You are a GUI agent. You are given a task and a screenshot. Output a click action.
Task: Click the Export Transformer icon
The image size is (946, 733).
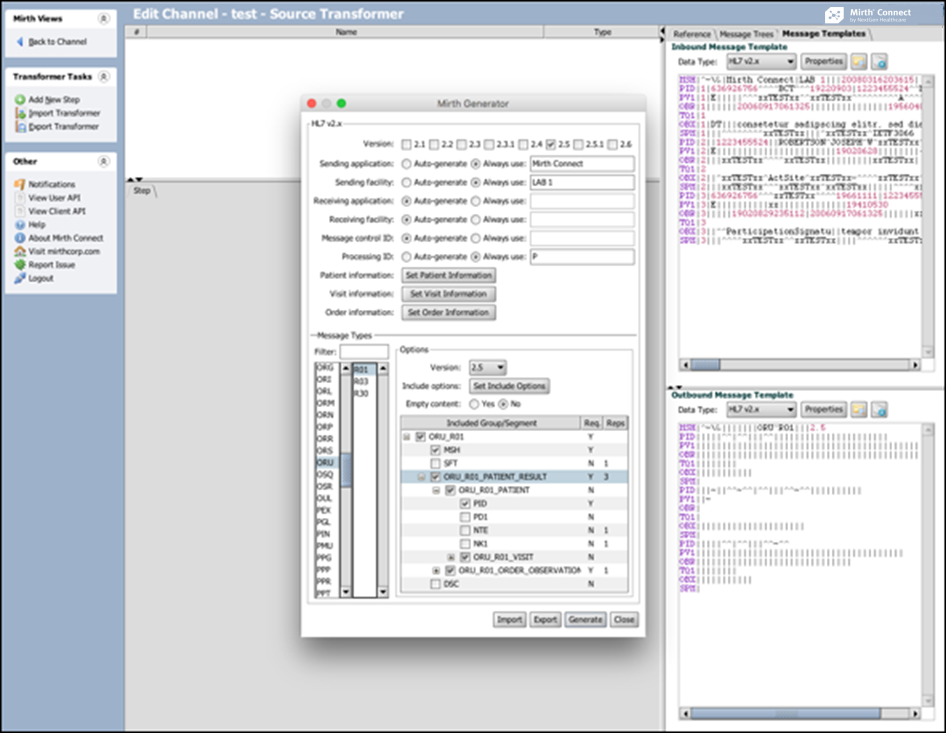(20, 127)
